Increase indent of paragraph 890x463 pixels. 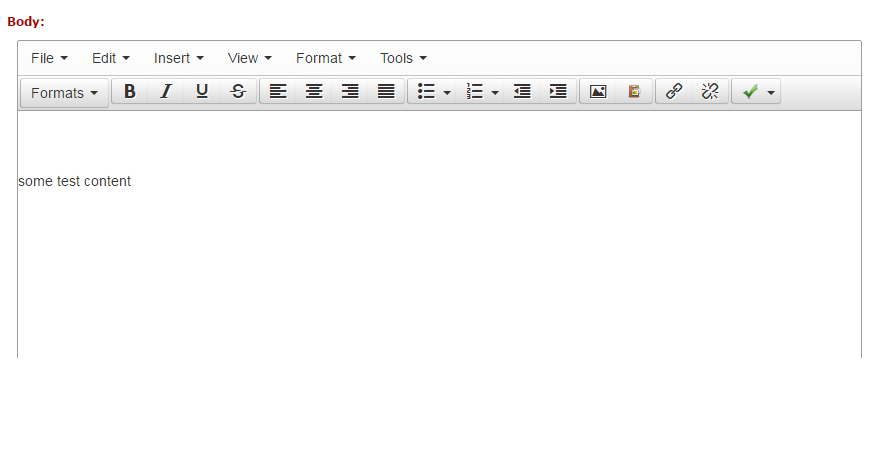point(558,91)
